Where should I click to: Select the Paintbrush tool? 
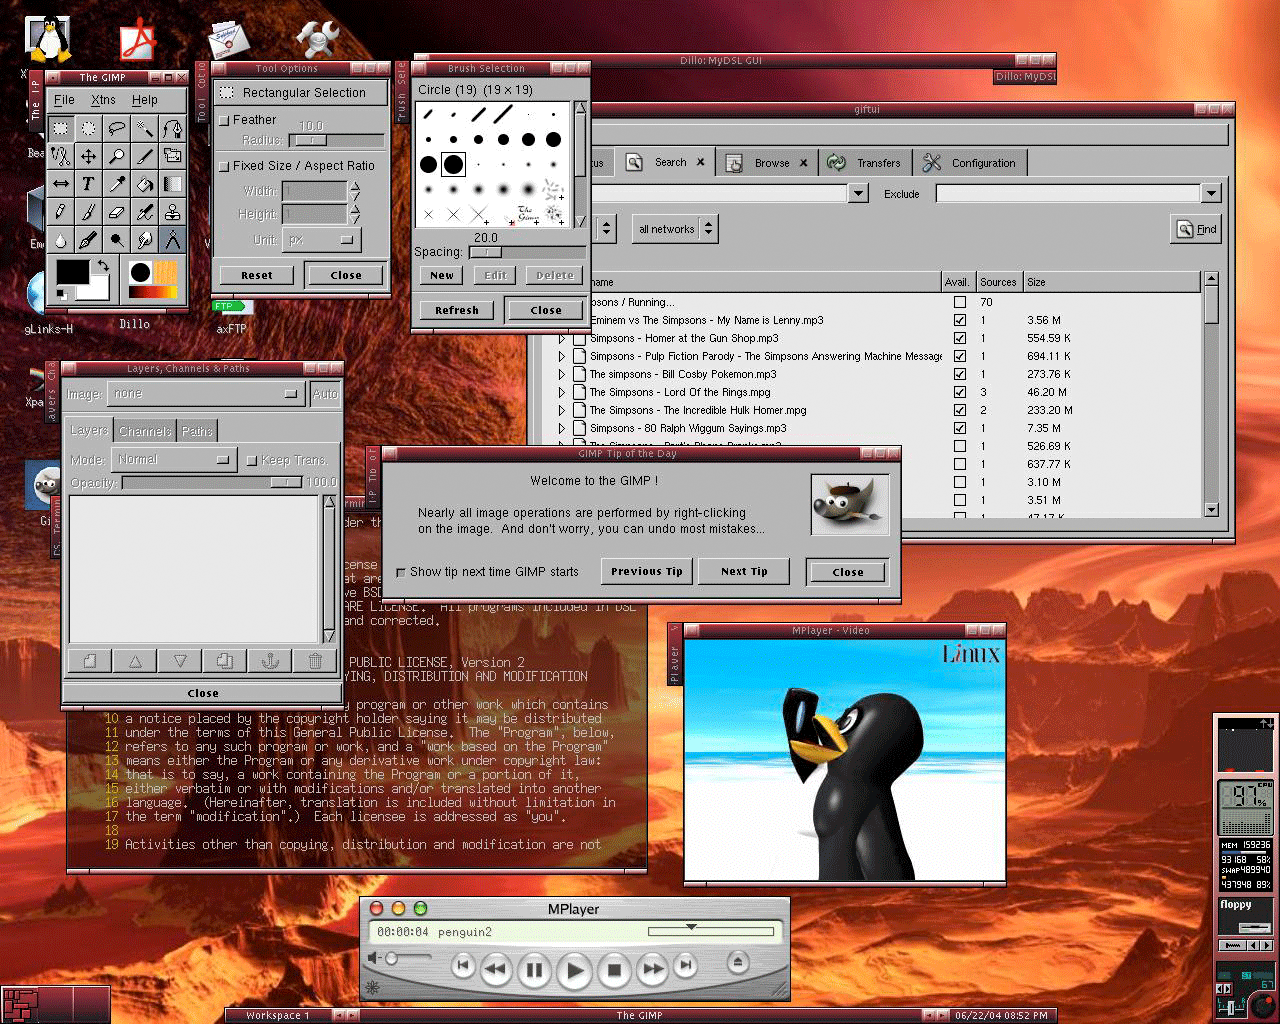coord(89,212)
